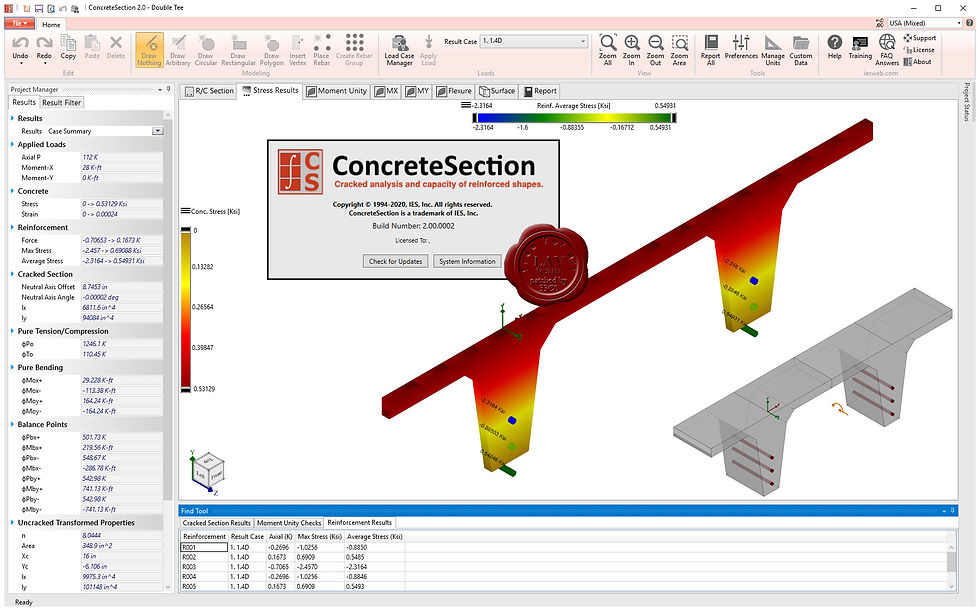This screenshot has height=611, width=980.
Task: Click the Zoom Out icon
Action: point(655,50)
